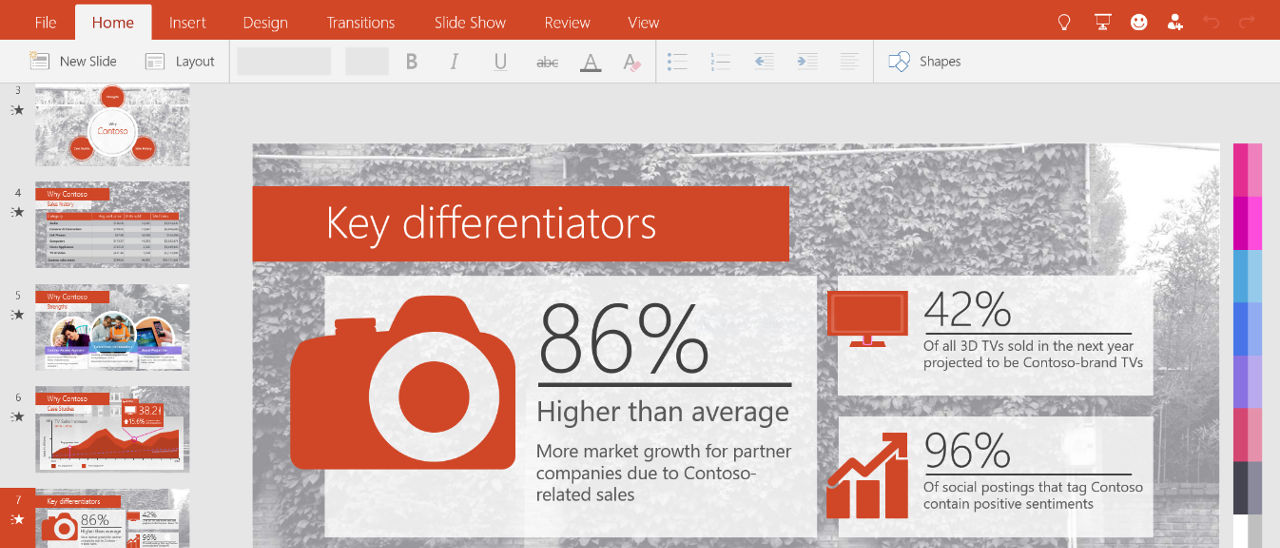Viewport: 1280px width, 548px height.
Task: Select the rising bar chart graphic
Action: [x=868, y=475]
